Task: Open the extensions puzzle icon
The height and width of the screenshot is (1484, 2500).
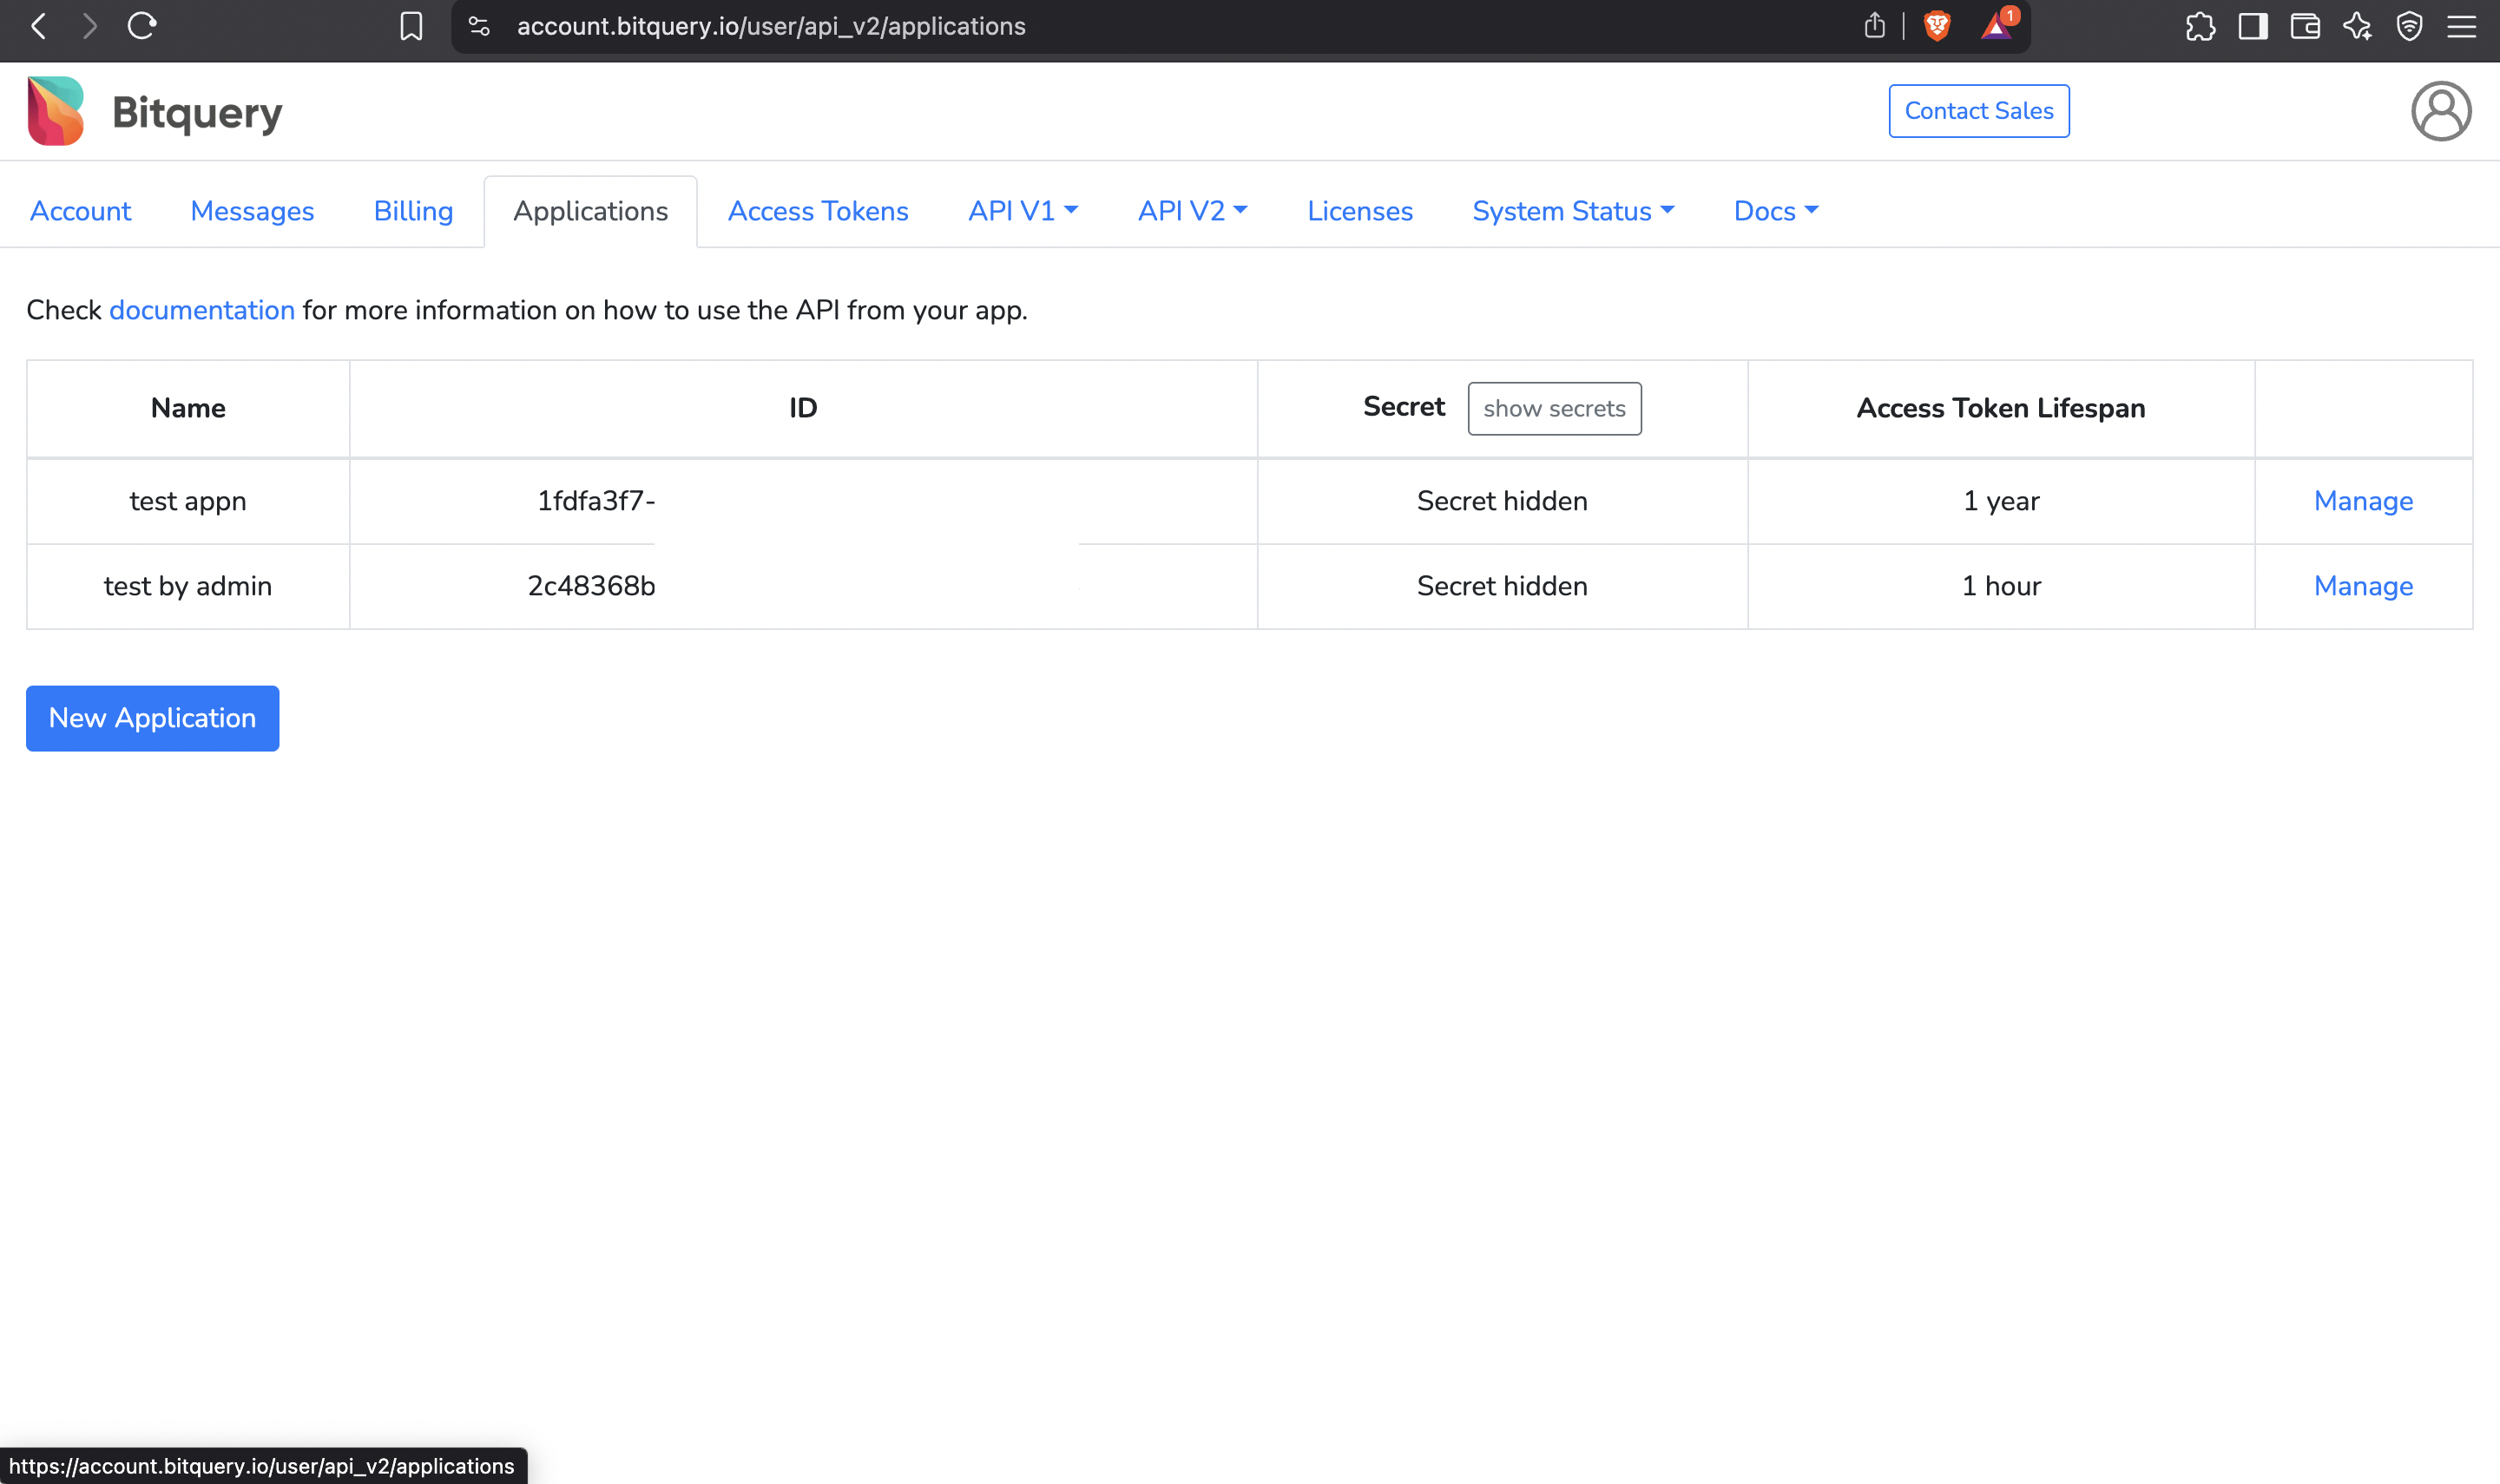Action: (x=2200, y=26)
